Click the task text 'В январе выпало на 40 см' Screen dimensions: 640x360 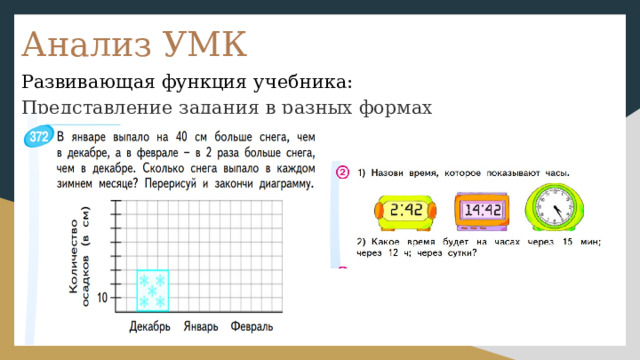(134, 137)
